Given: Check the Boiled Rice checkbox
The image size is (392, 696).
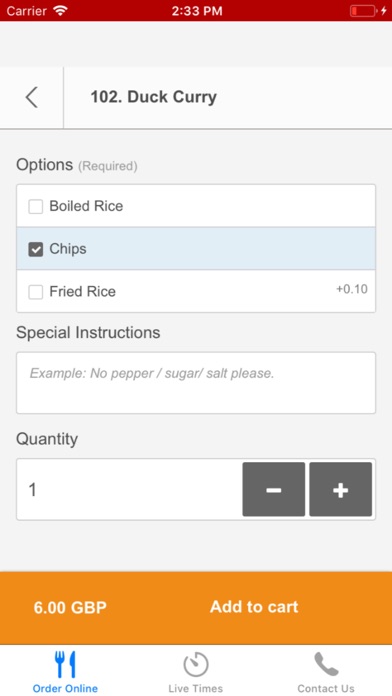Looking at the screenshot, I should click(36, 206).
